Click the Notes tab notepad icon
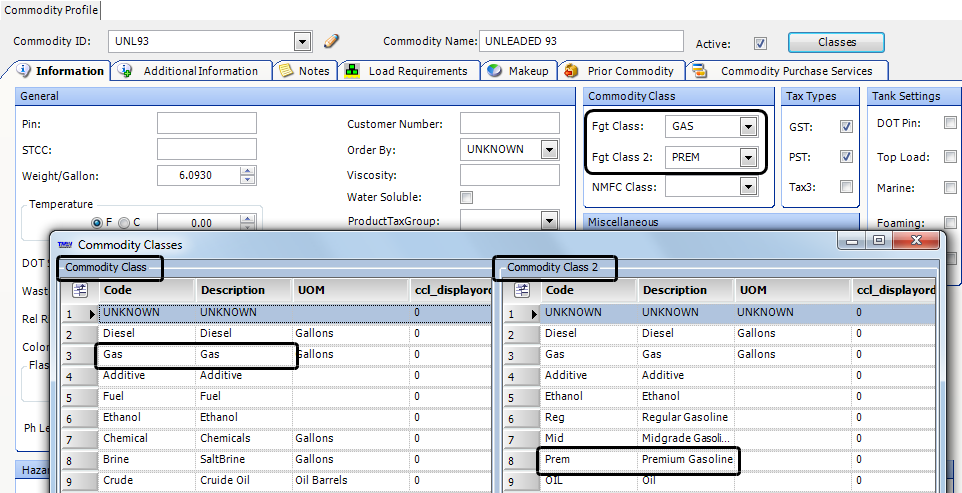The width and height of the screenshot is (962, 493). pos(286,71)
